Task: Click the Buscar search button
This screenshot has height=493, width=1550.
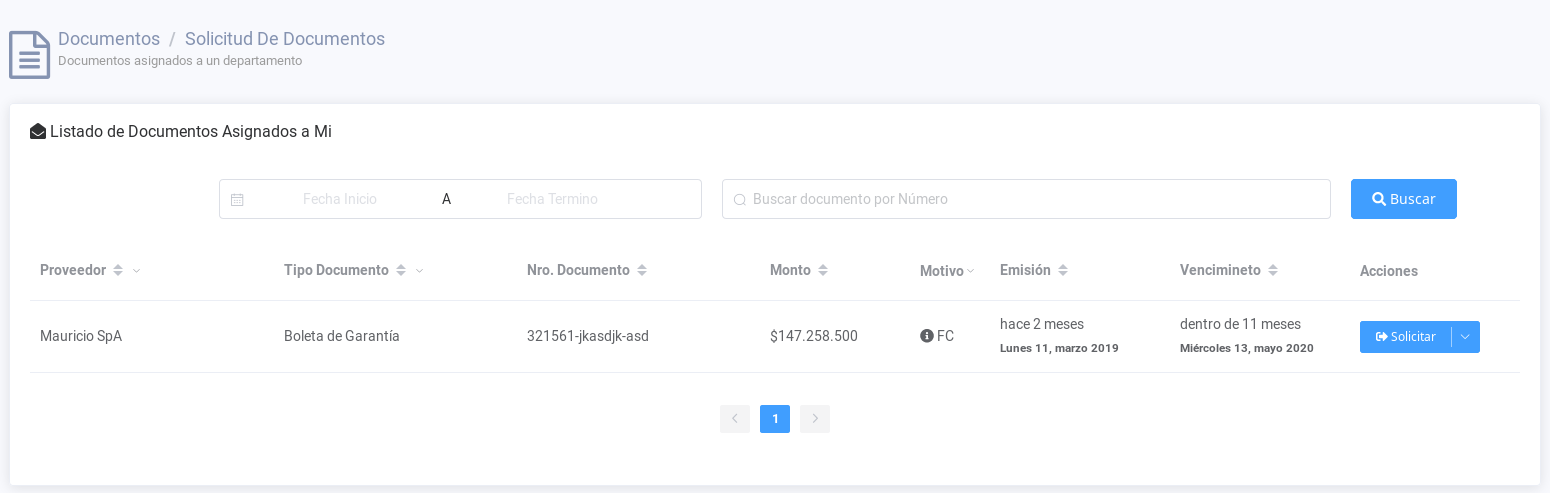Action: point(1403,199)
